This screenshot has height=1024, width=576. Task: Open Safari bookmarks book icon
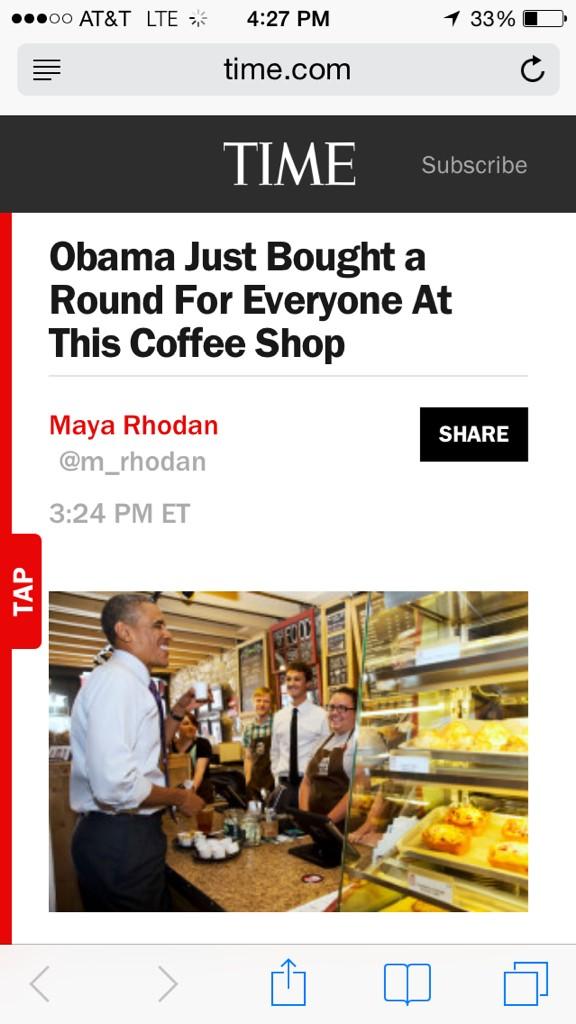pyautogui.click(x=407, y=984)
